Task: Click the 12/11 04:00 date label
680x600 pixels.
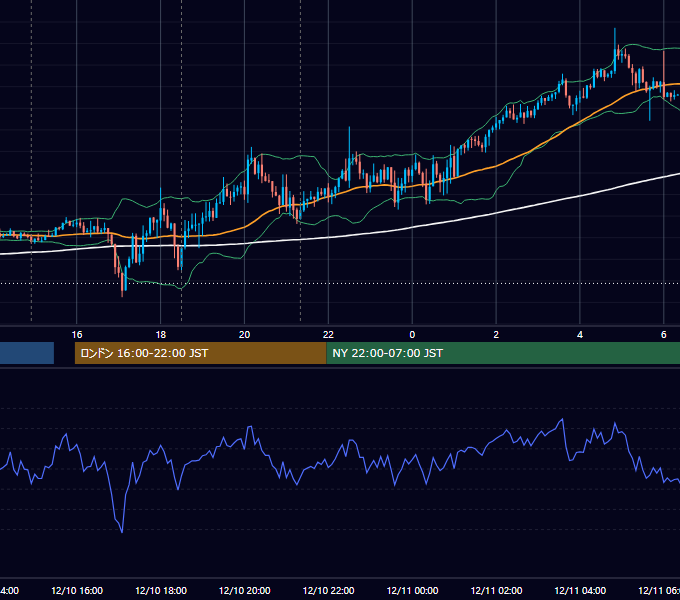Action: (x=580, y=590)
